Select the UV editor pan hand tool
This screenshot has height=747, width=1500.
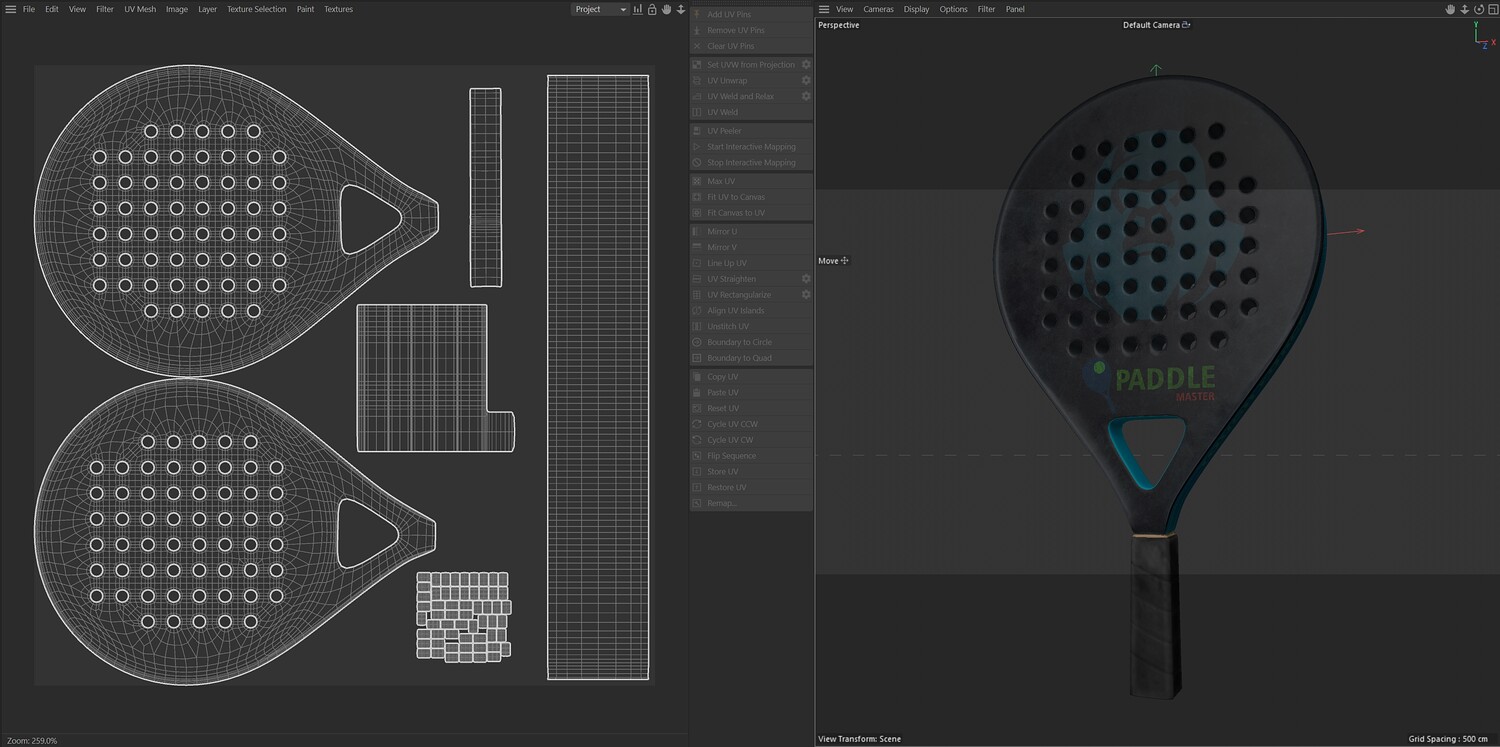tap(666, 9)
